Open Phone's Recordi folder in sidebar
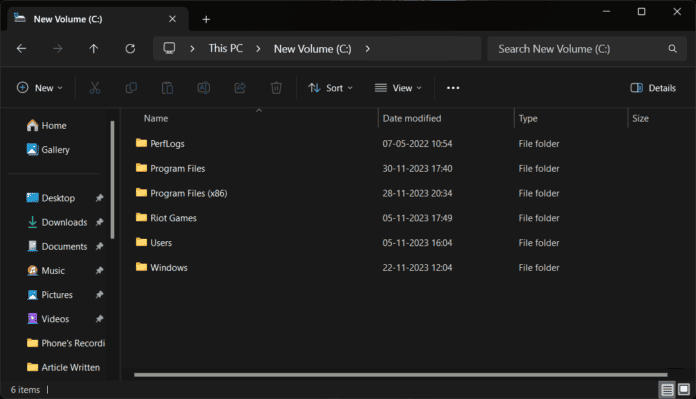 tap(66, 343)
